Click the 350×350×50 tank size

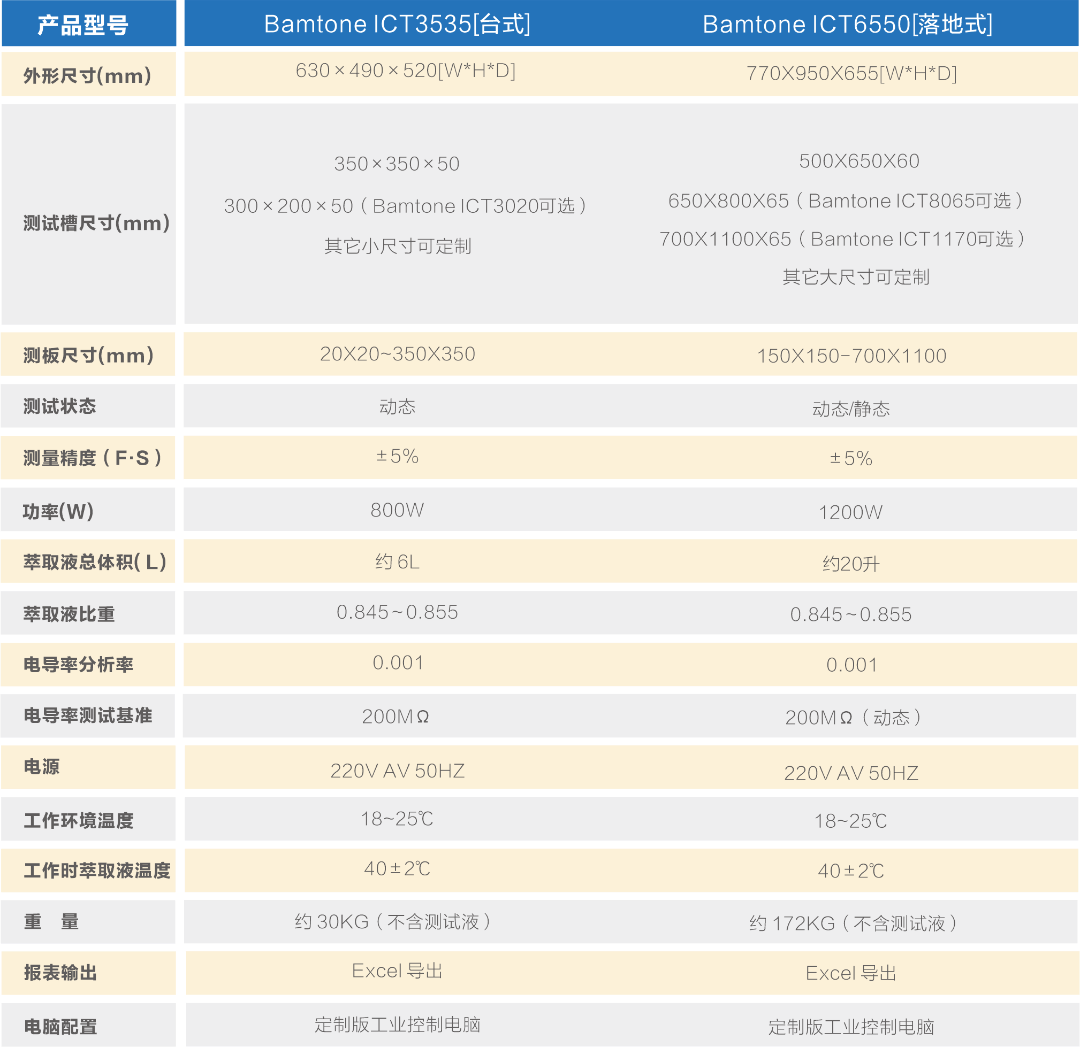pos(397,164)
